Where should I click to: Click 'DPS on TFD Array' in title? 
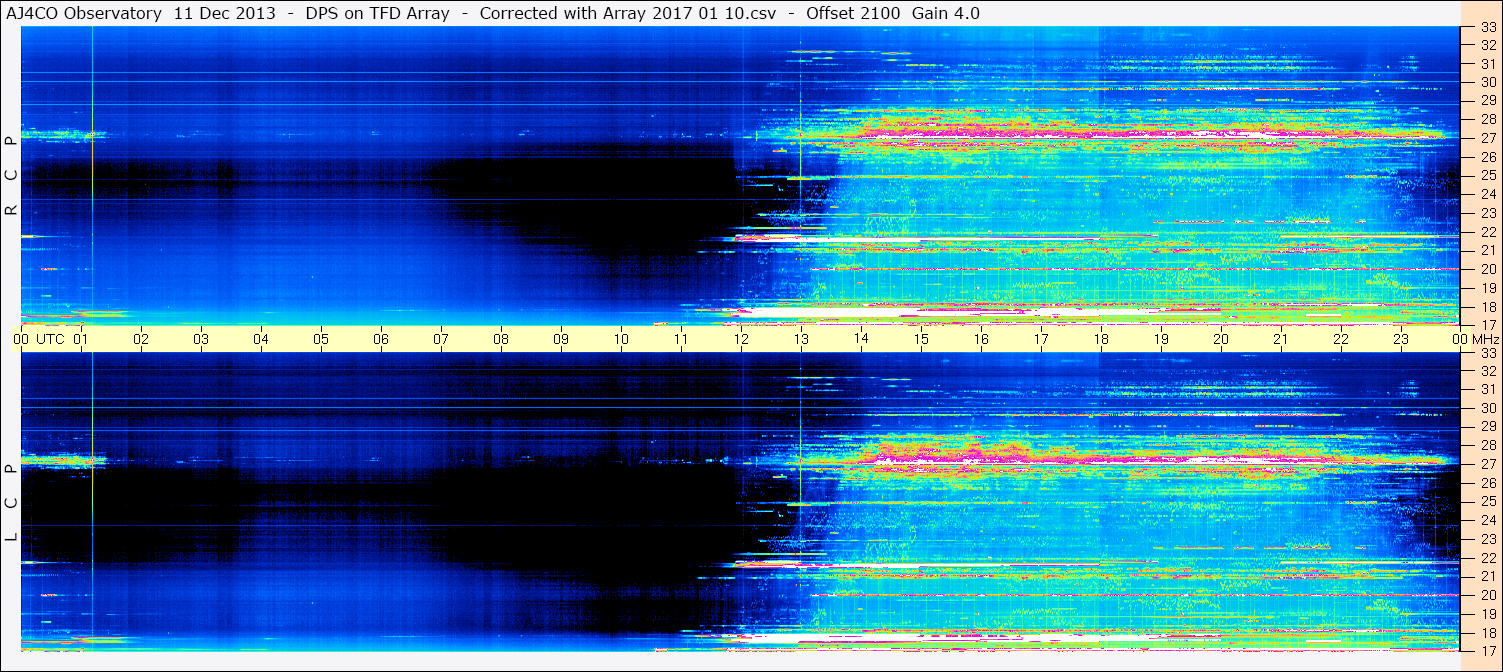(x=377, y=13)
